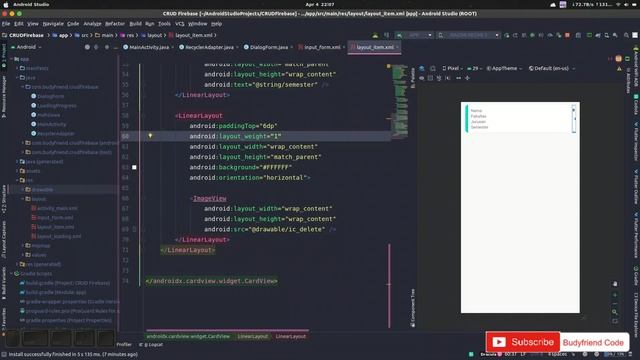Open Pixel device dropdown in preview
640x360 pixels.
[x=453, y=68]
